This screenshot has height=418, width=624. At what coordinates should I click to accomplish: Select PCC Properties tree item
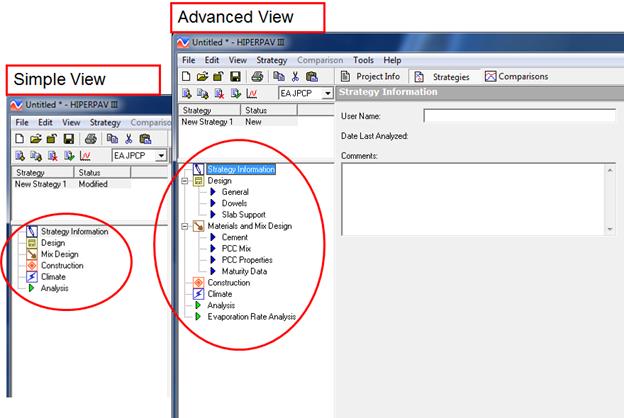click(247, 260)
